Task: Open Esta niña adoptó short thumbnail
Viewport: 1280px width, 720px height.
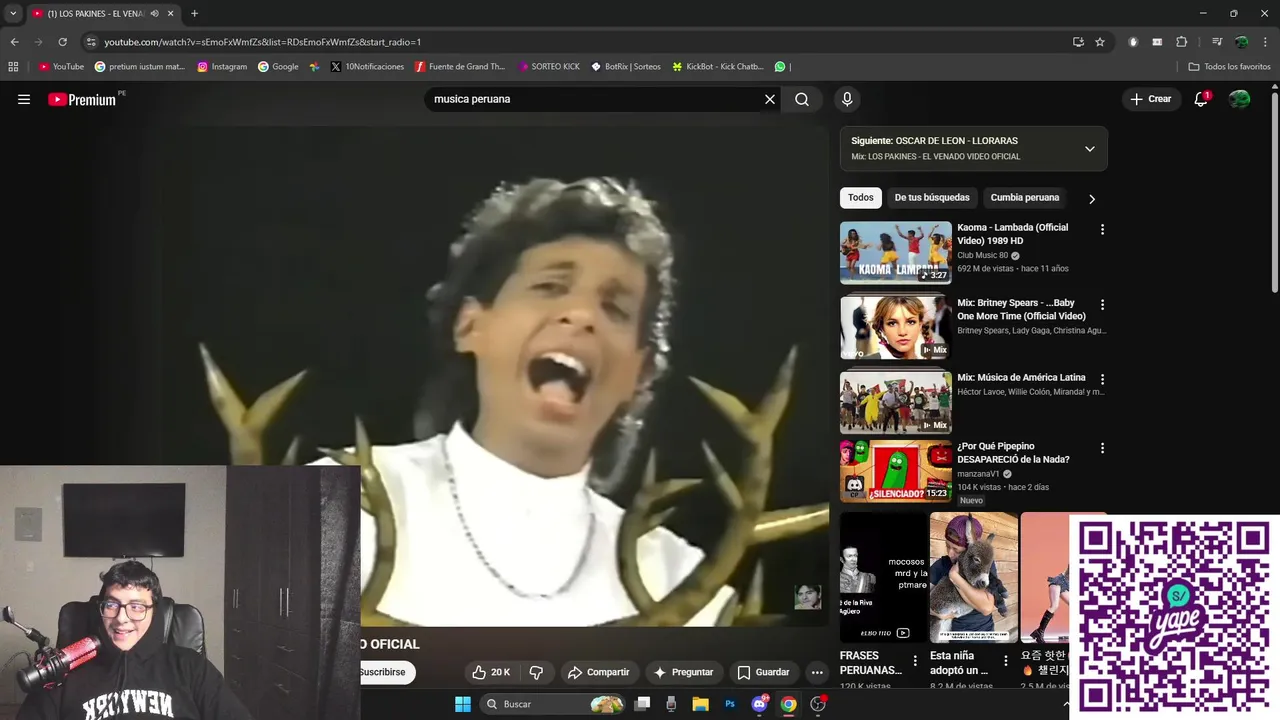Action: tap(973, 577)
